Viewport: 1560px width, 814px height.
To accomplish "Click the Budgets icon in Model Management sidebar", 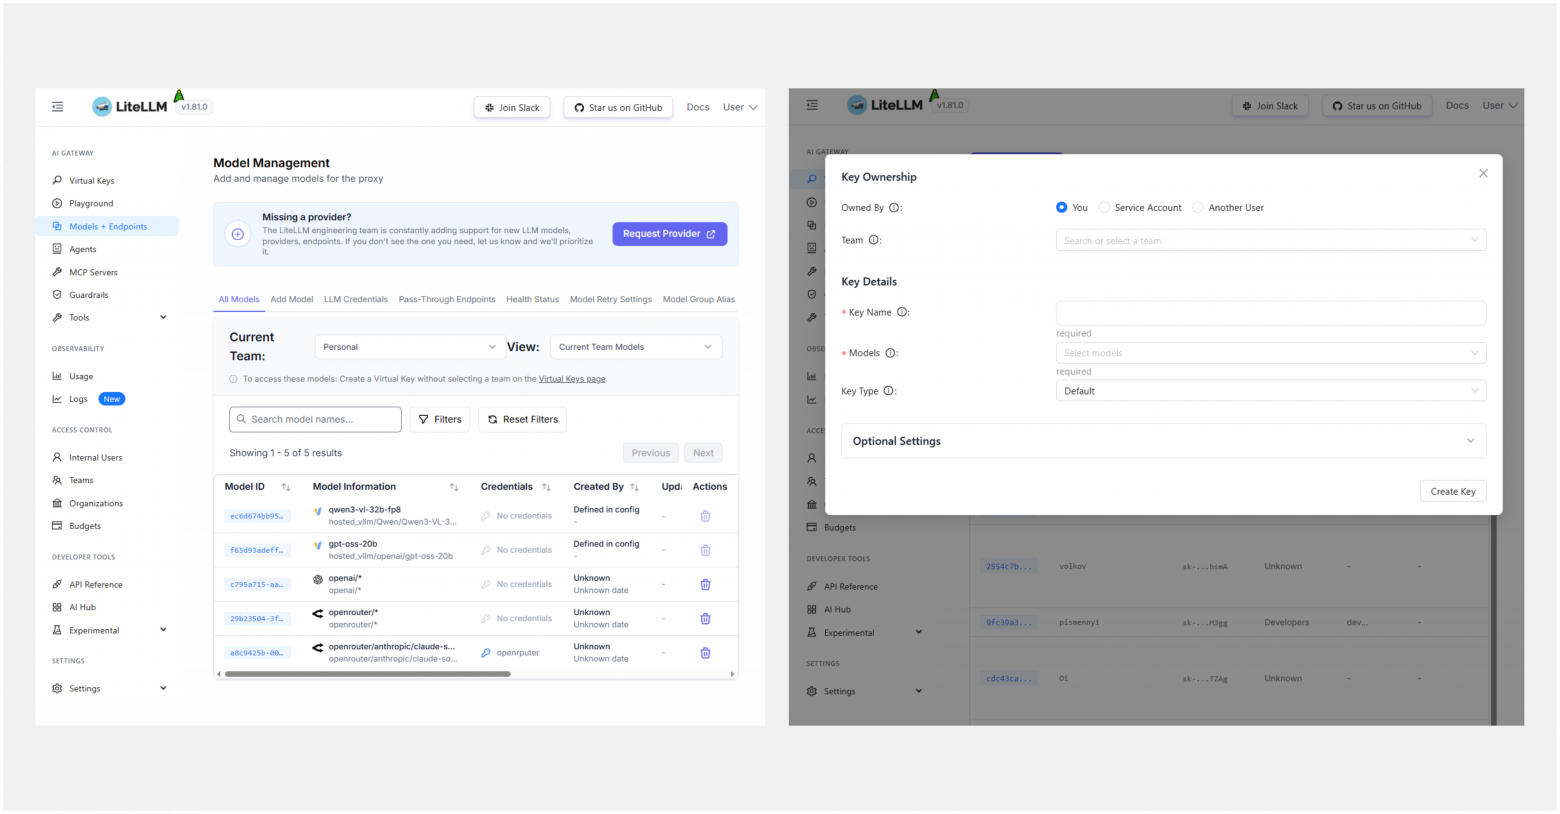I will (x=57, y=526).
